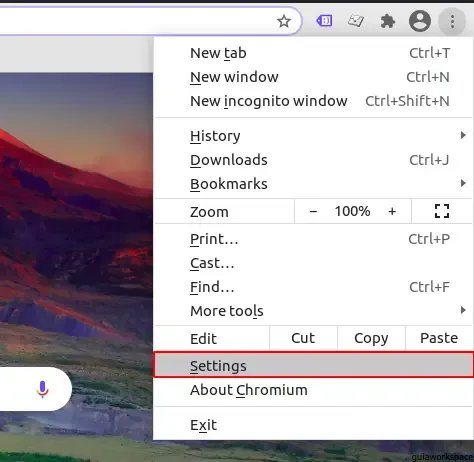Click the 100% zoom level value
The height and width of the screenshot is (462, 474).
click(352, 211)
